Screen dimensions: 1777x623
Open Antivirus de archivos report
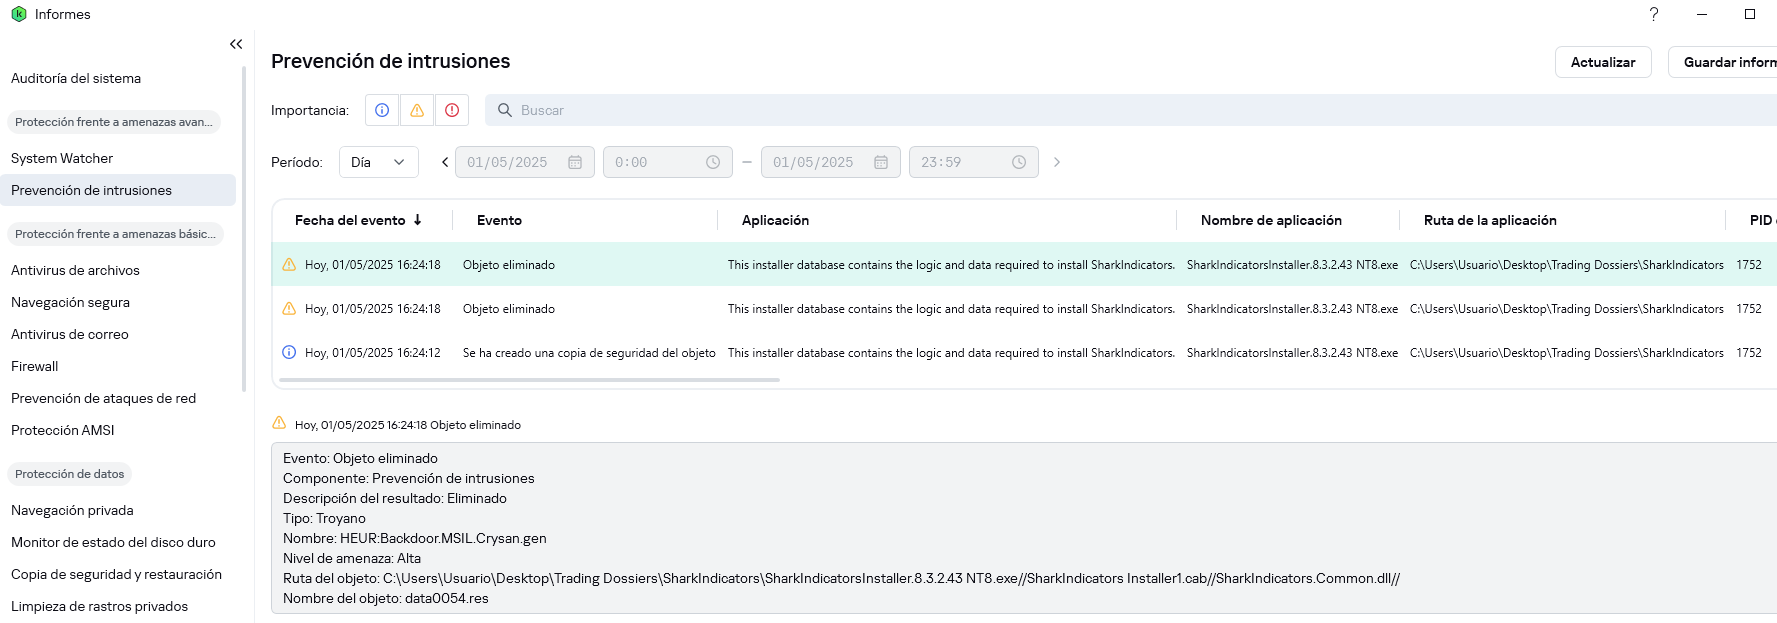(75, 270)
